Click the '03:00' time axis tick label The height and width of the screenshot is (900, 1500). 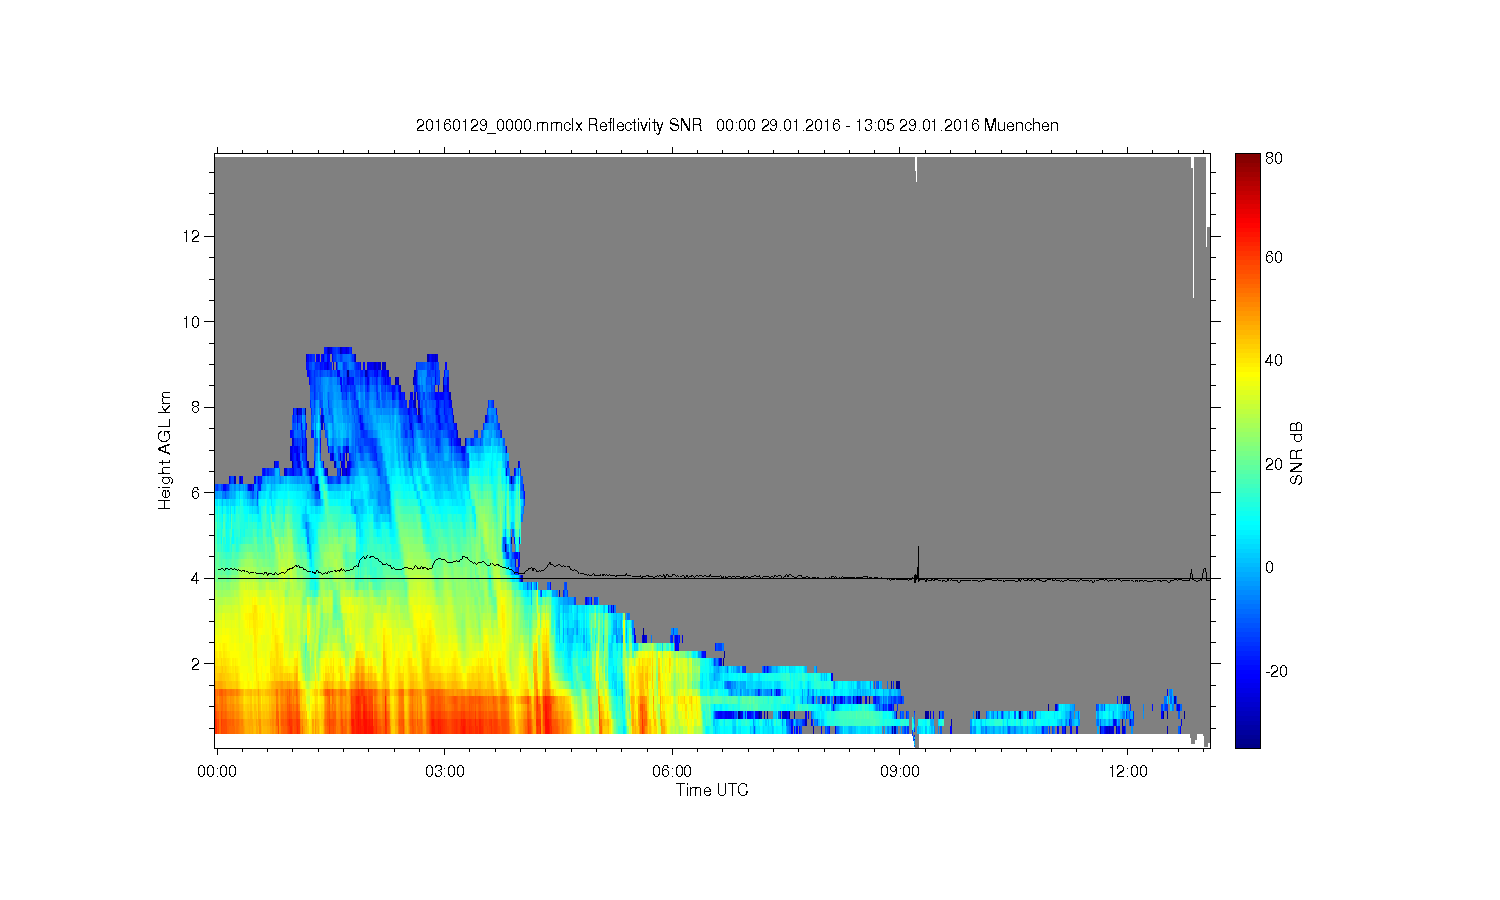click(x=444, y=771)
